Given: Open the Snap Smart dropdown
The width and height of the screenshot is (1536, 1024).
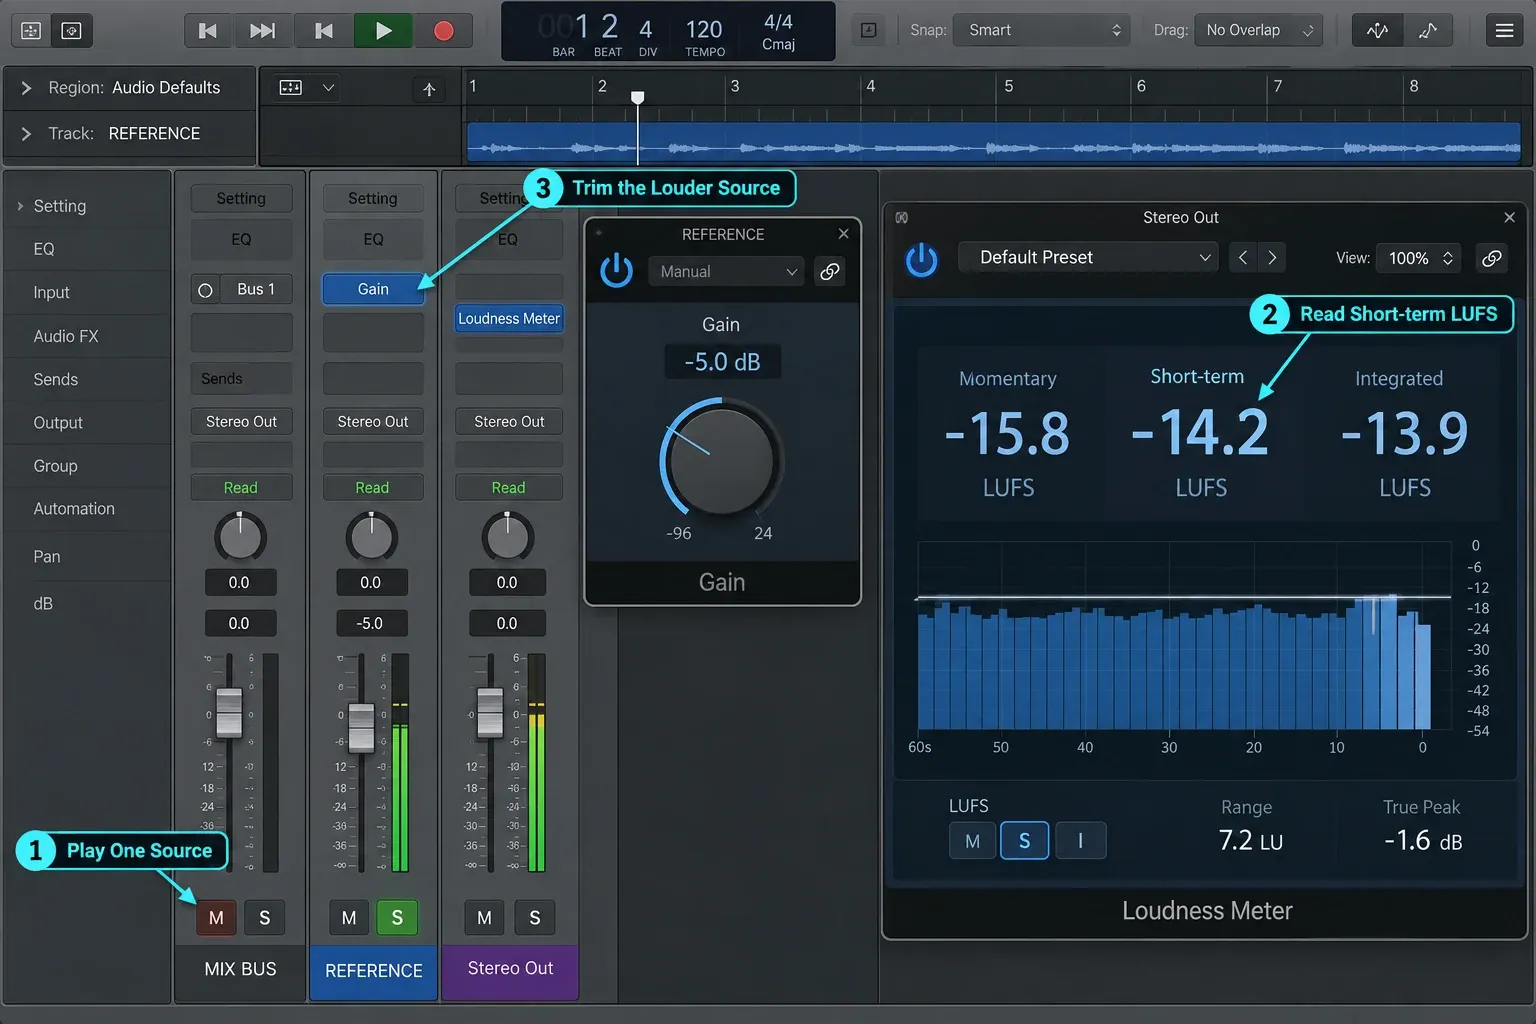Looking at the screenshot, I should (x=1041, y=31).
